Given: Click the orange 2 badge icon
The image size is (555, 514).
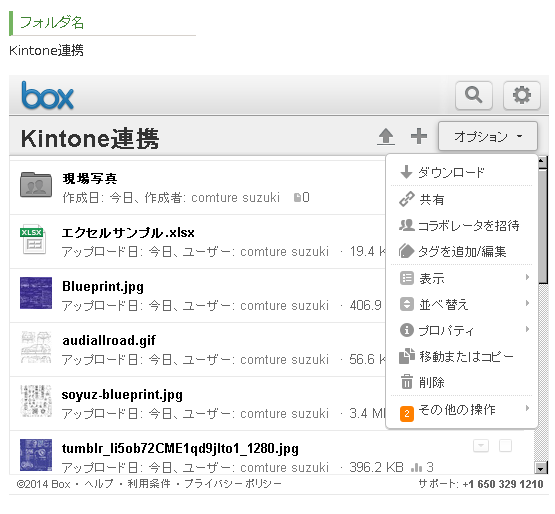Looking at the screenshot, I should (407, 413).
